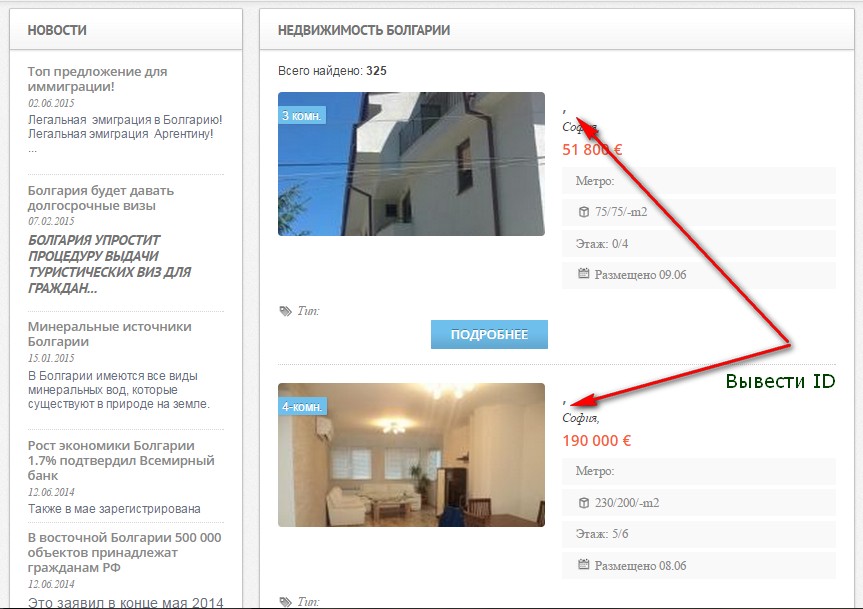
Task: Click the 'Размещено 08.06' text
Action: (640, 566)
